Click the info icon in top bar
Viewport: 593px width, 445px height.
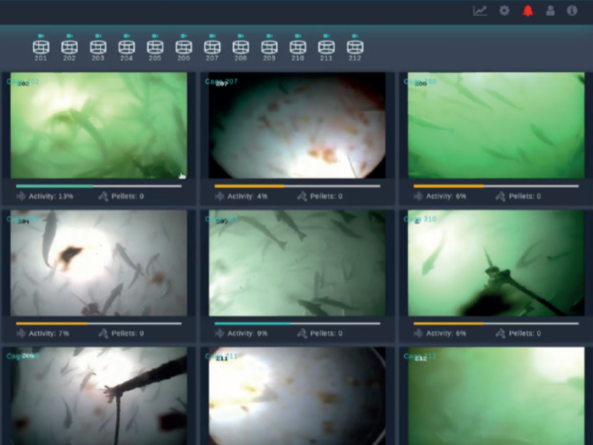point(572,11)
